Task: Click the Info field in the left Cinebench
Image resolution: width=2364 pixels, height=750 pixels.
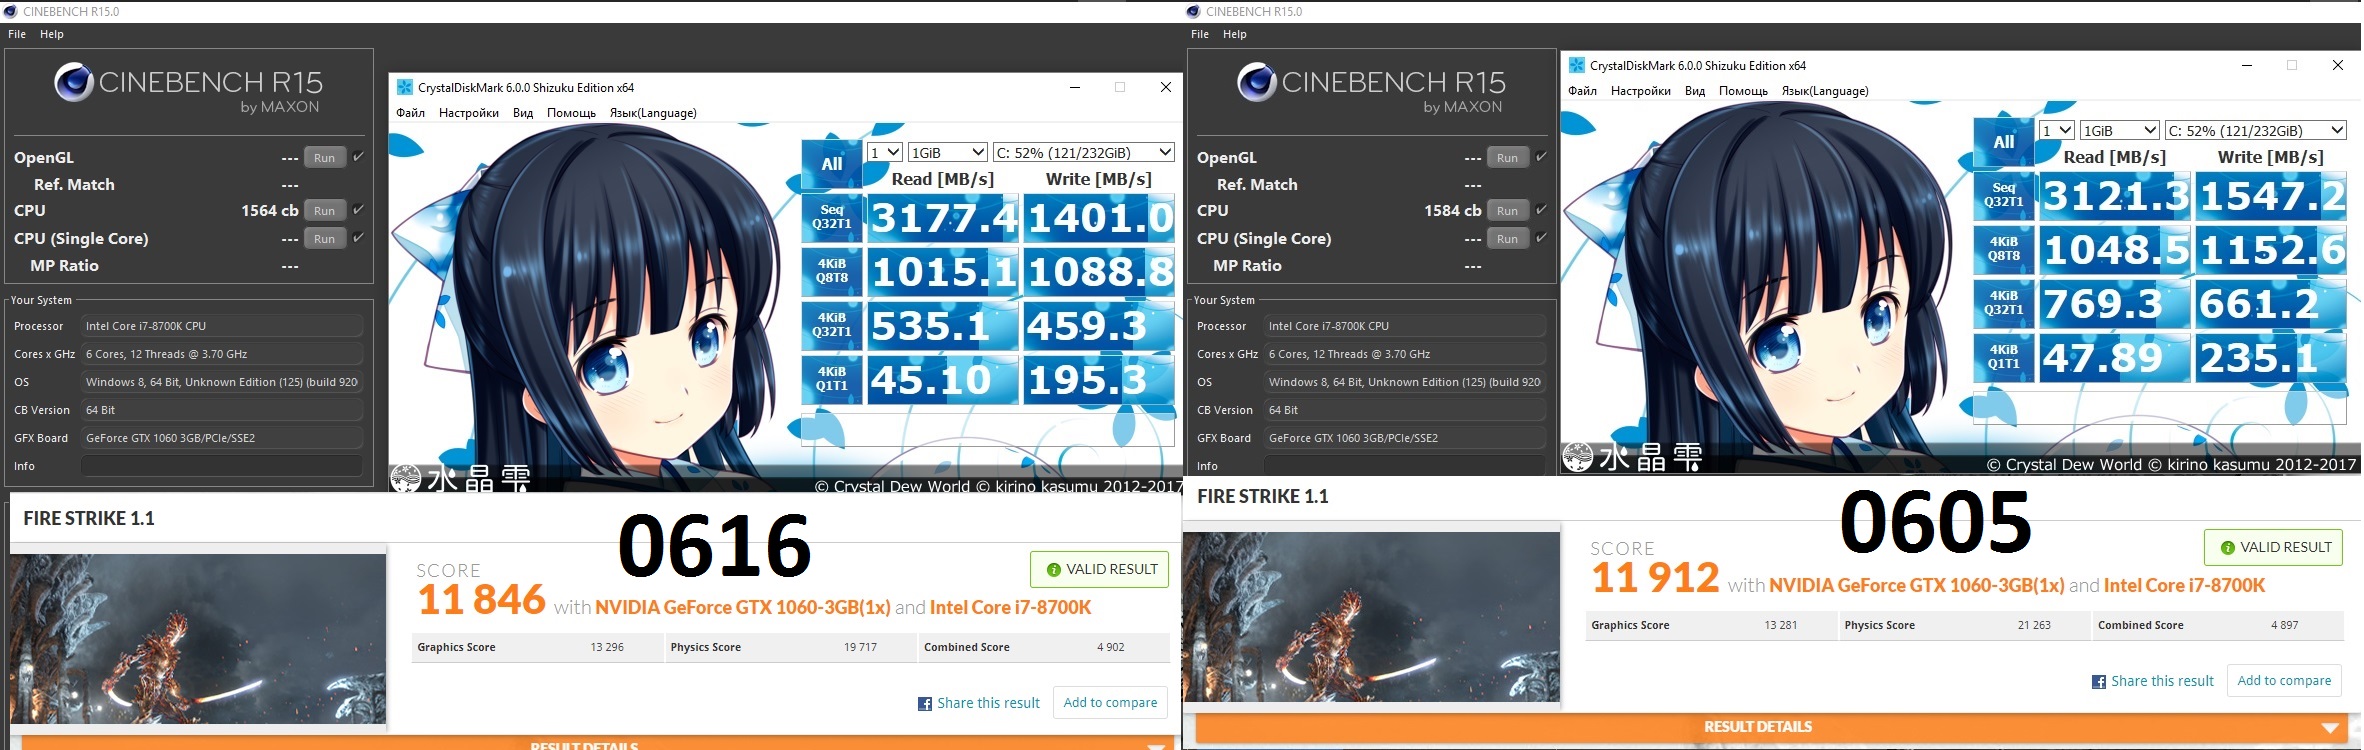Action: tap(222, 466)
